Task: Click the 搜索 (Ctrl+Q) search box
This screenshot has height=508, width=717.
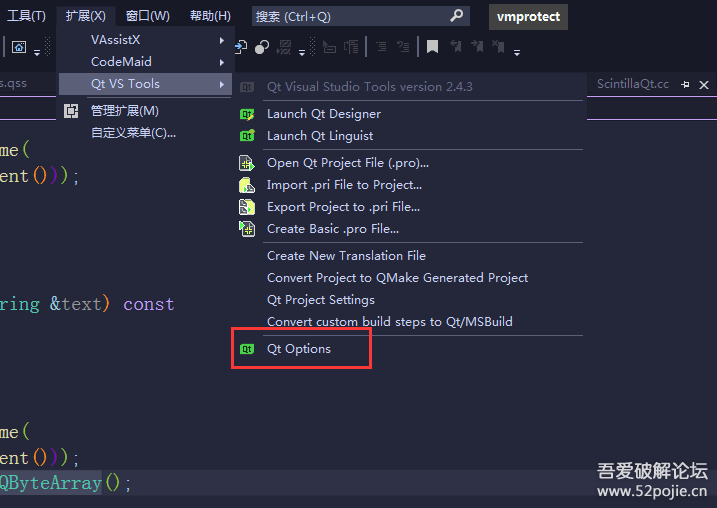Action: 360,16
